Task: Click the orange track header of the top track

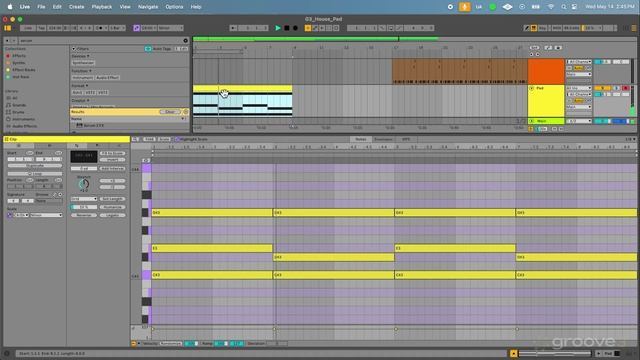Action: tap(546, 71)
